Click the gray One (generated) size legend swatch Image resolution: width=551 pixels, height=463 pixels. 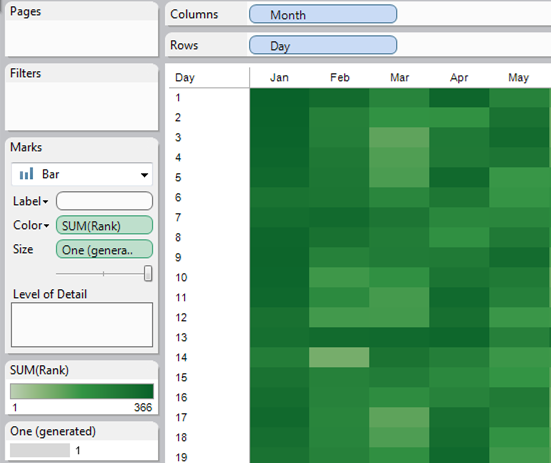pyautogui.click(x=40, y=450)
